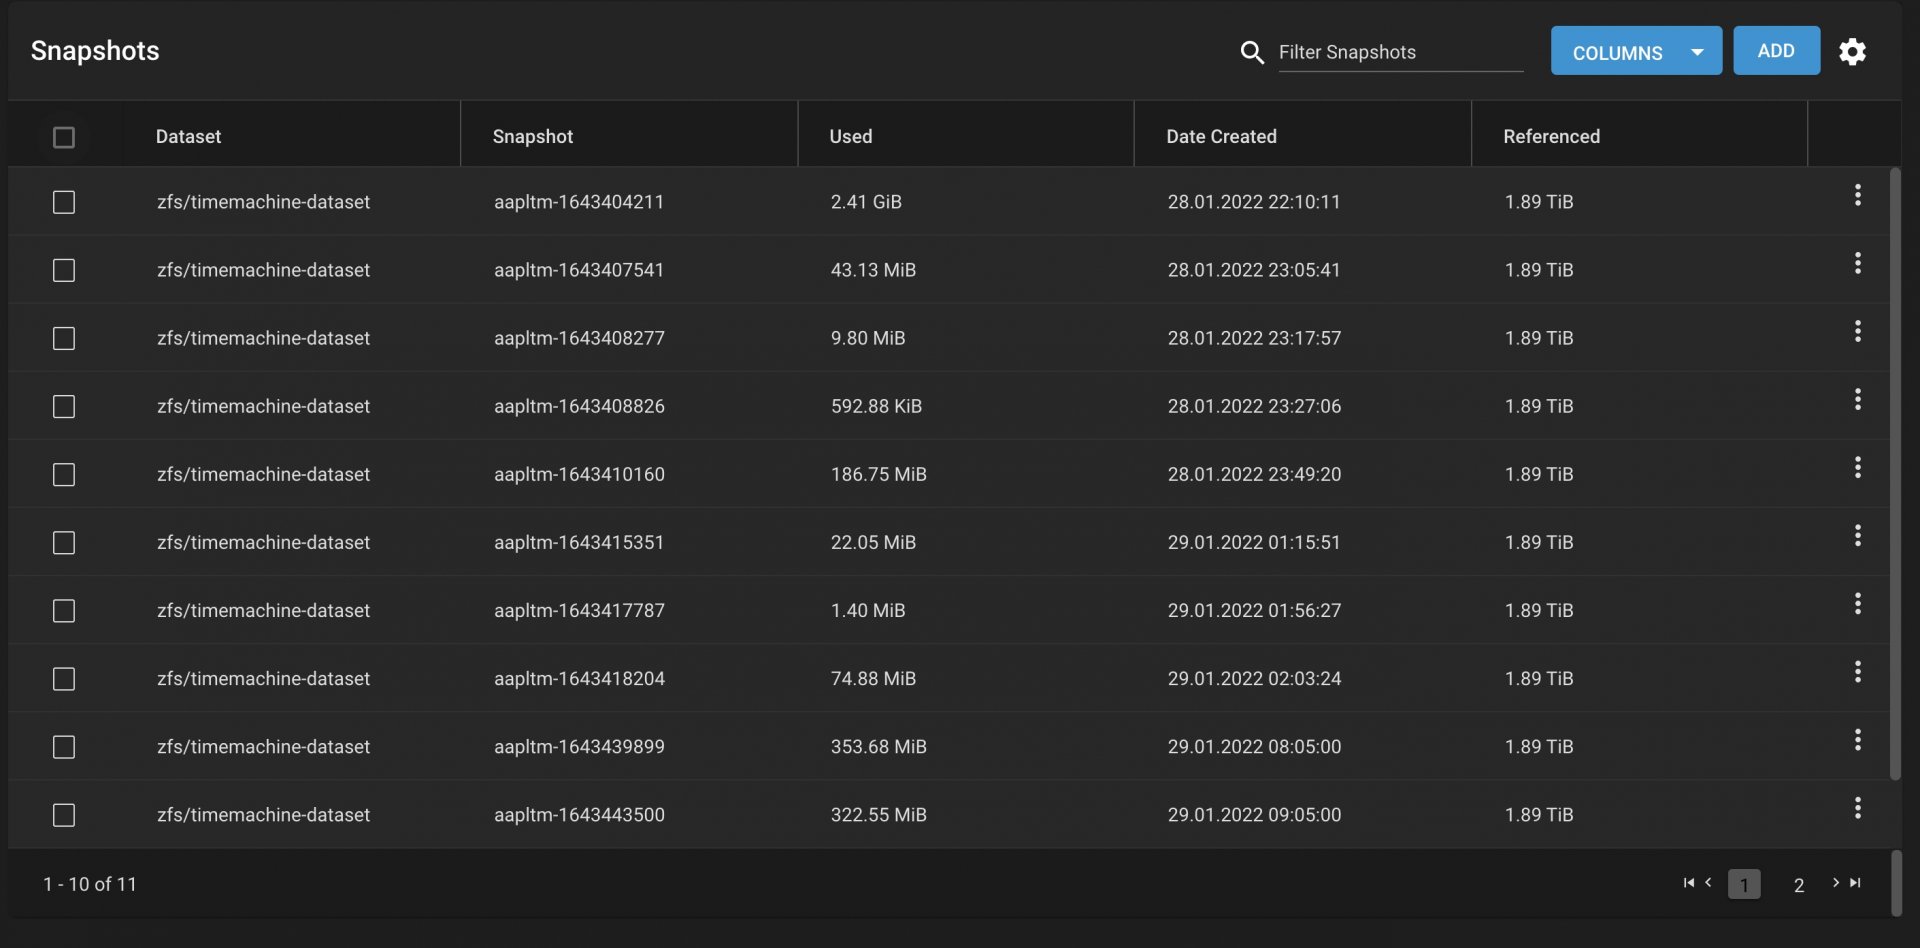Select page 1 in pagination
Viewport: 1920px width, 948px height.
[1744, 884]
